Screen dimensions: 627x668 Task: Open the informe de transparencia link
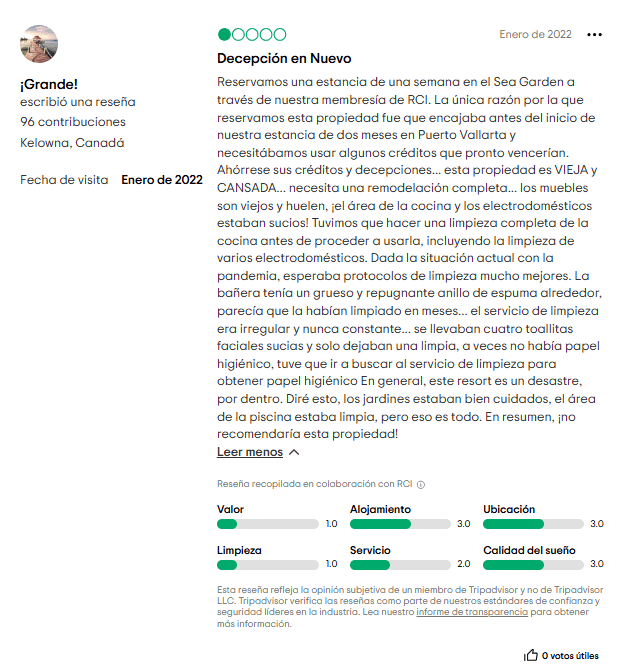click(472, 611)
